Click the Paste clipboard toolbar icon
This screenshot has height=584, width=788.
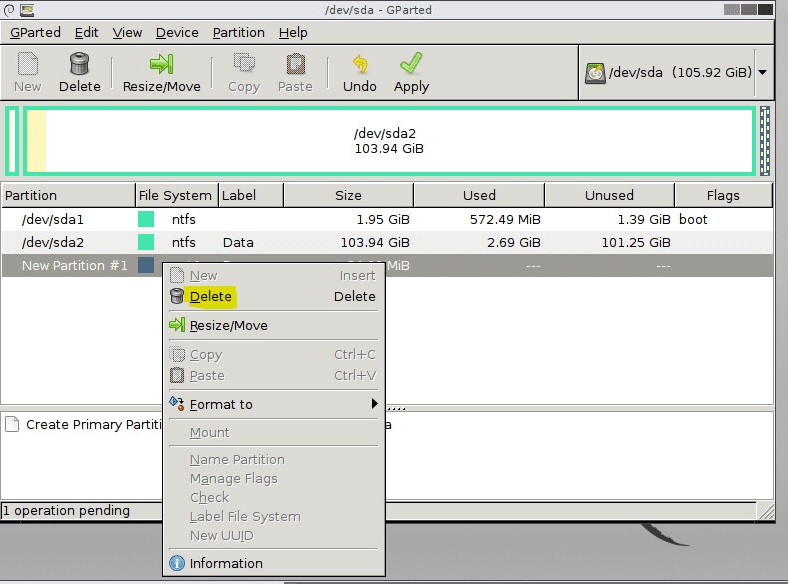[x=296, y=64]
